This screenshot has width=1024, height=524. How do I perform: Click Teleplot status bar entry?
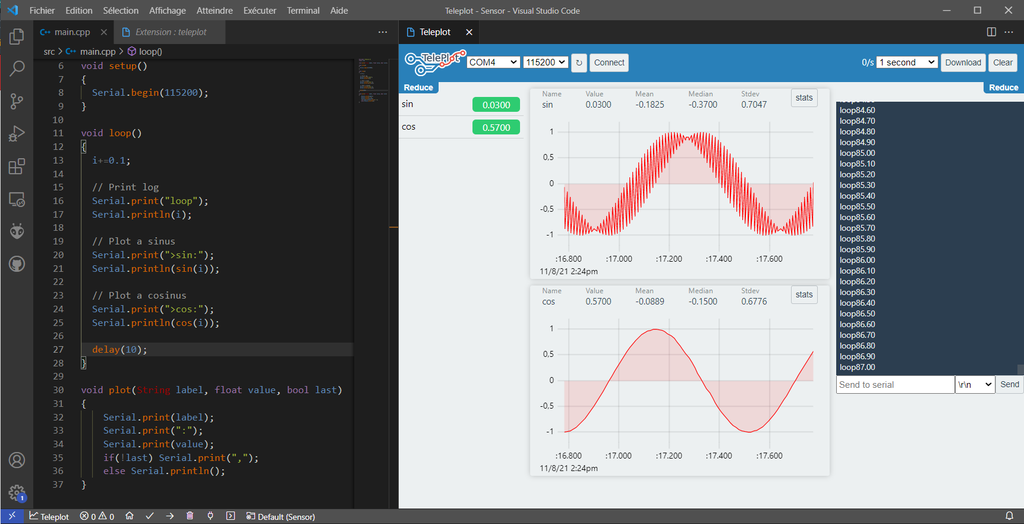(x=50, y=516)
